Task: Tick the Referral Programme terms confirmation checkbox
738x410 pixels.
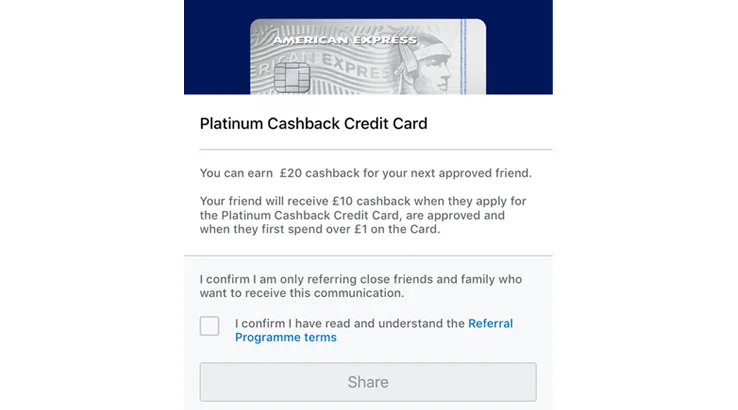Action: pyautogui.click(x=209, y=326)
